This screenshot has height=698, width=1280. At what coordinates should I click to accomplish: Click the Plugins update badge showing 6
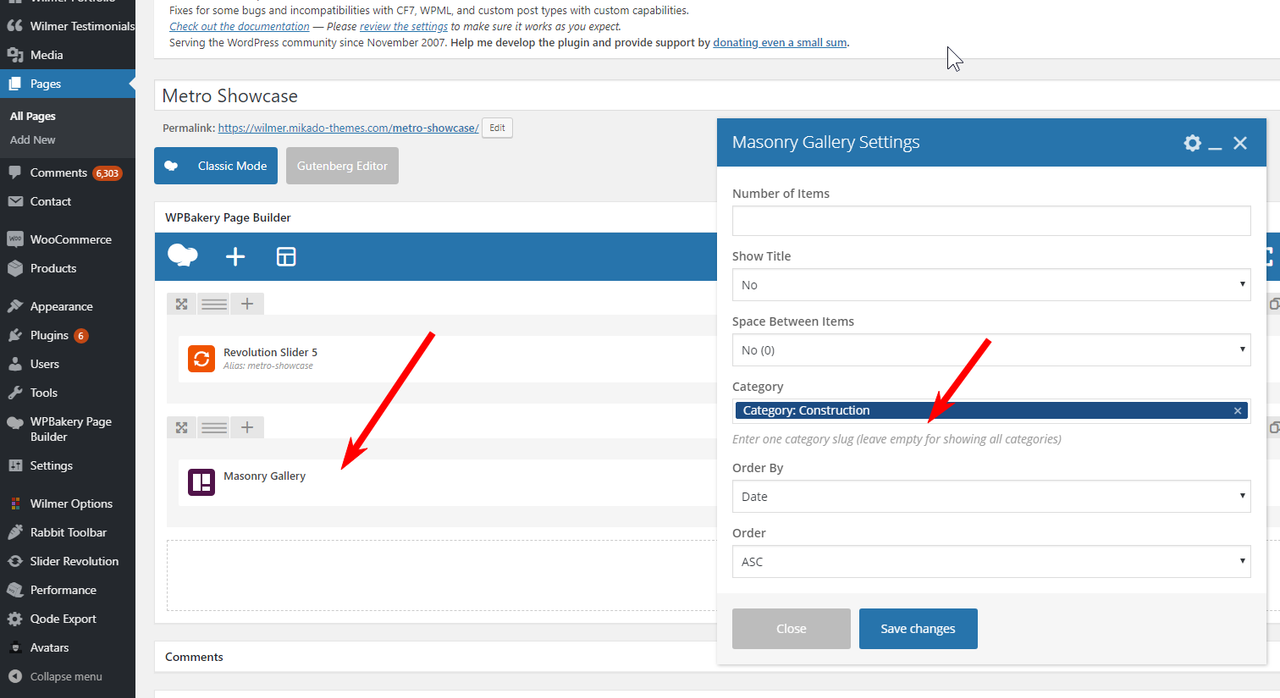(x=81, y=336)
